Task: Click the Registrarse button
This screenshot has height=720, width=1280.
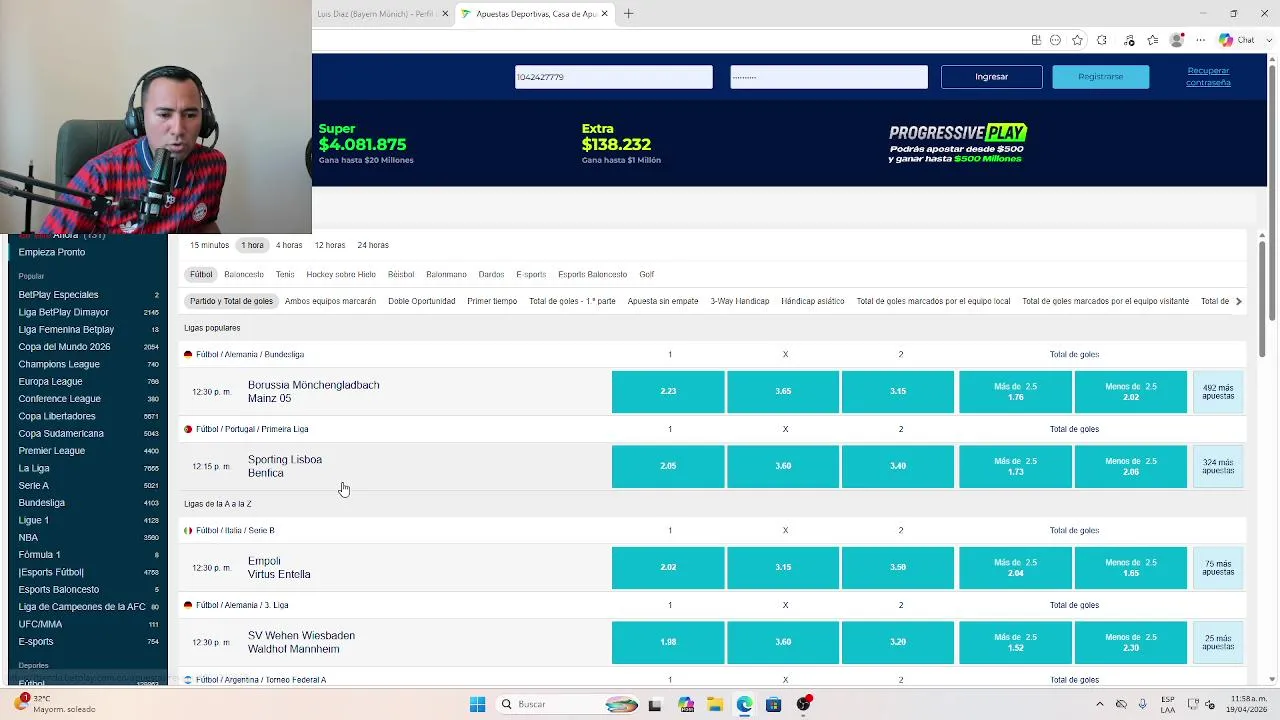Action: click(x=1100, y=77)
